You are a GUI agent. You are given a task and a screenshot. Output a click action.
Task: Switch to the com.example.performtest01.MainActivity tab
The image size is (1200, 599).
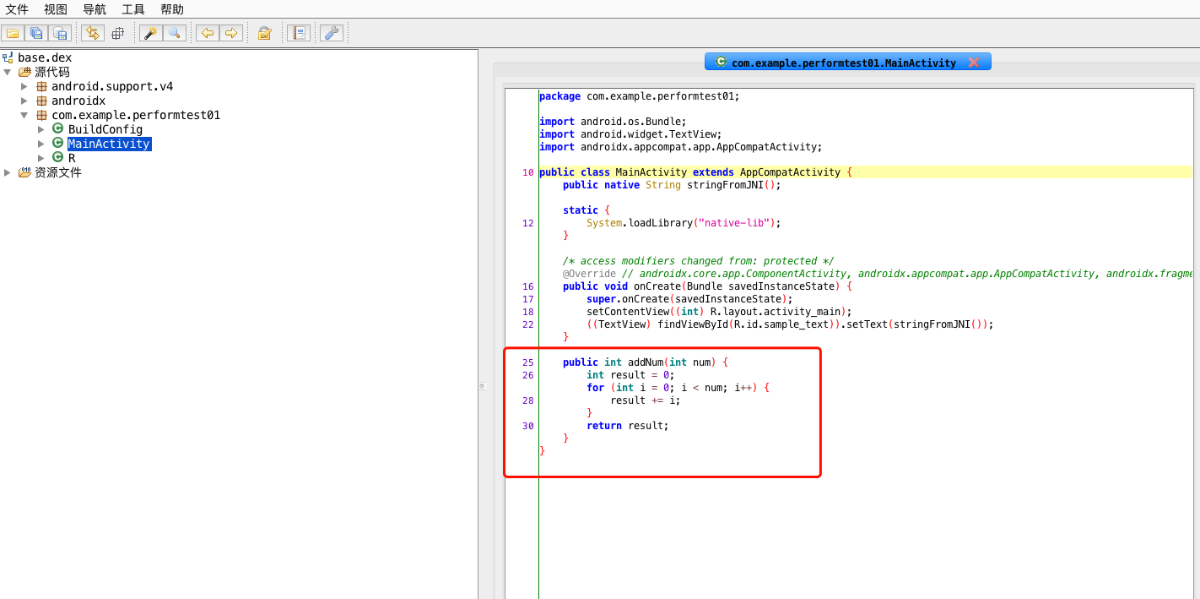pos(843,62)
